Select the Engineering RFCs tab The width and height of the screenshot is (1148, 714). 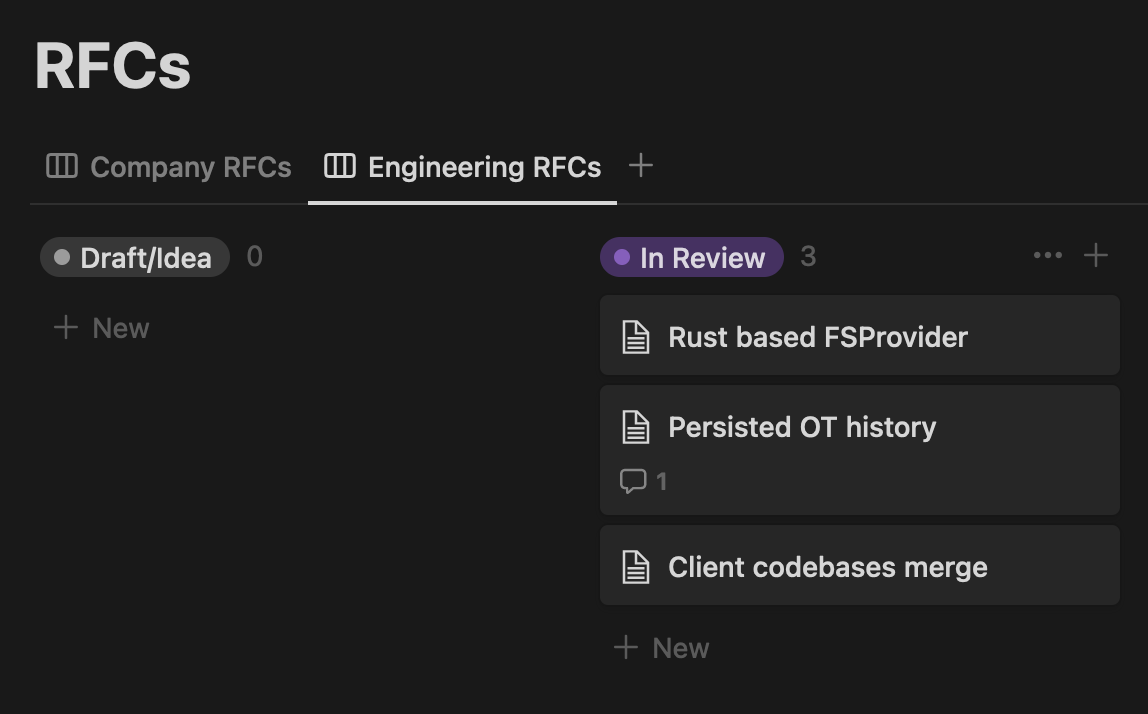click(484, 167)
